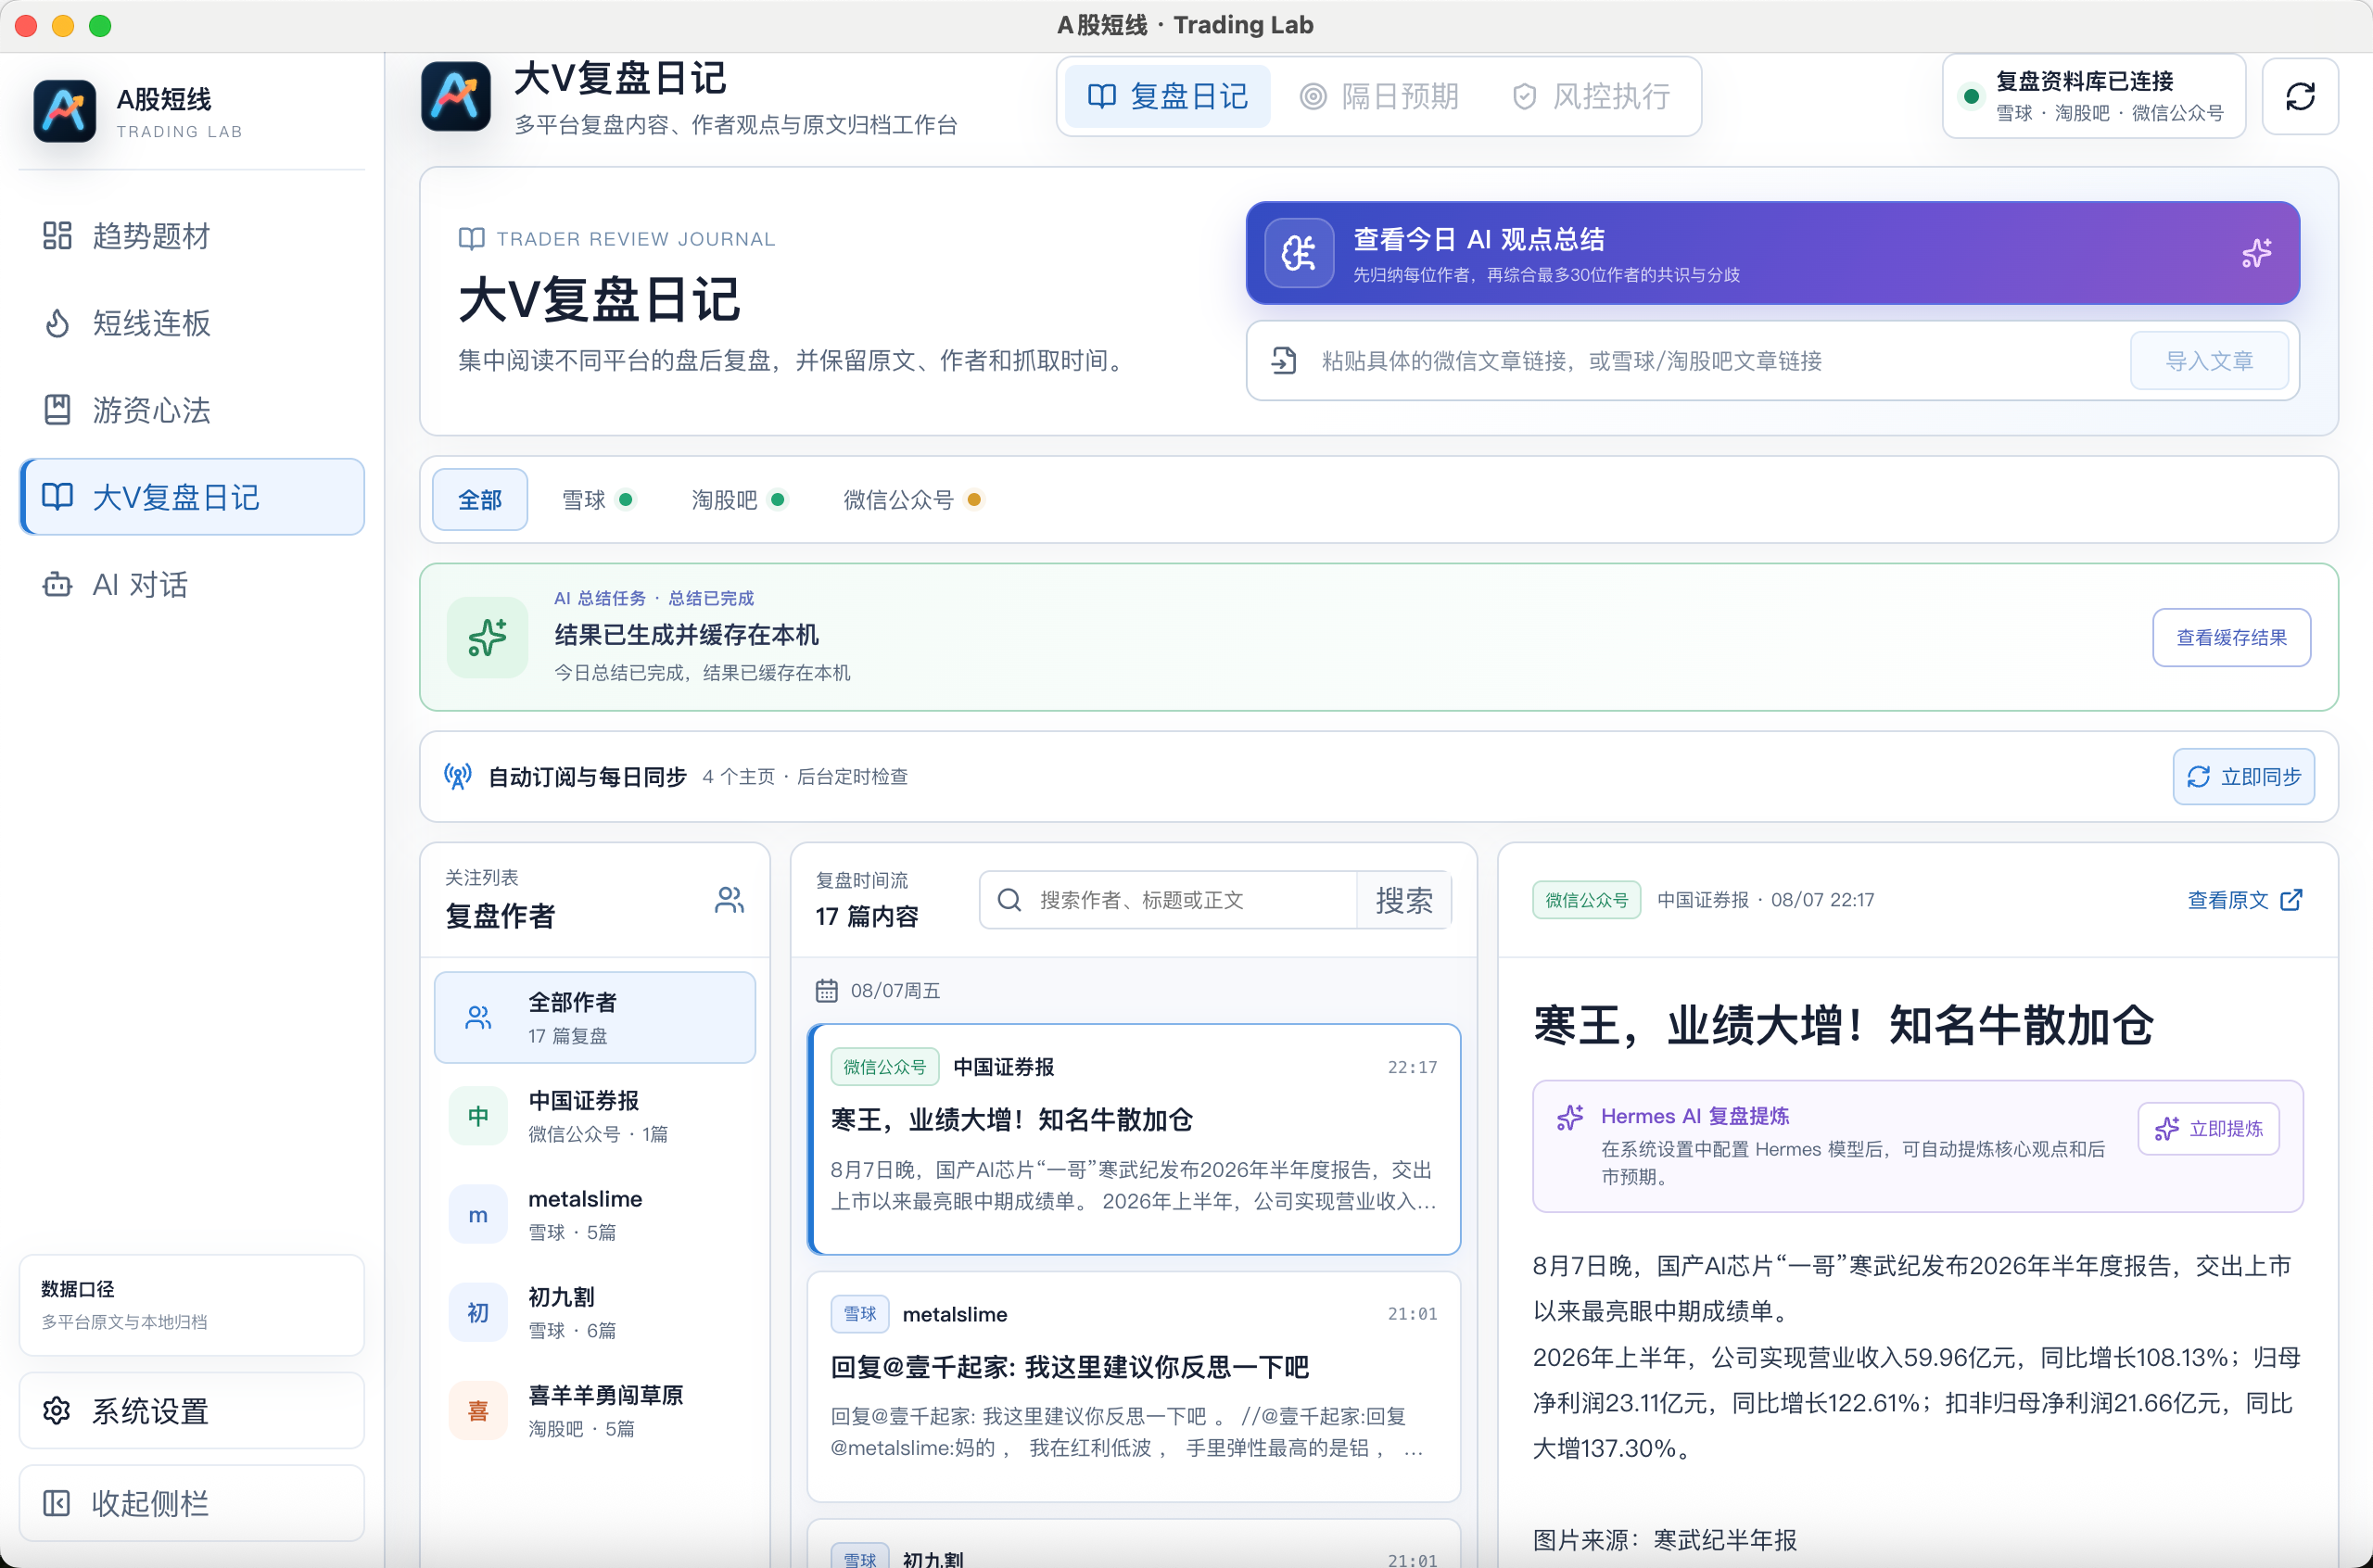Select 大V复盘日记 sidebar item
Viewport: 2373px width, 1568px height.
click(191, 497)
